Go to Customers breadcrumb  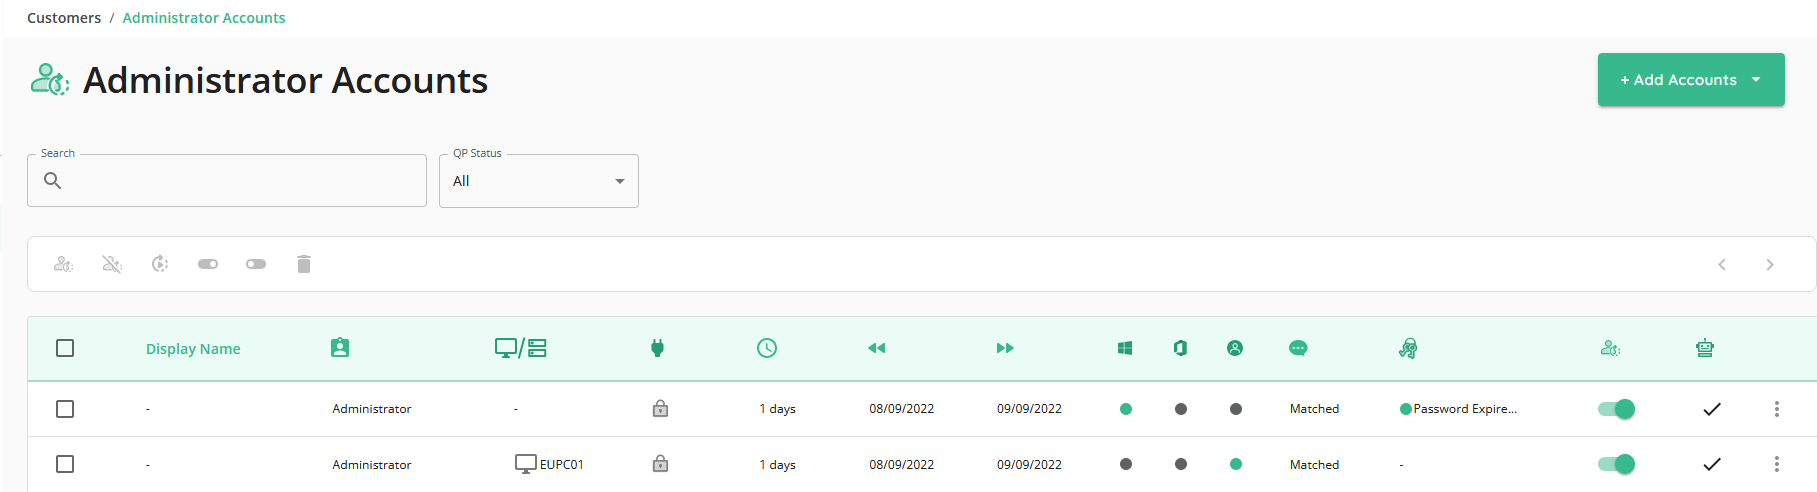64,18
